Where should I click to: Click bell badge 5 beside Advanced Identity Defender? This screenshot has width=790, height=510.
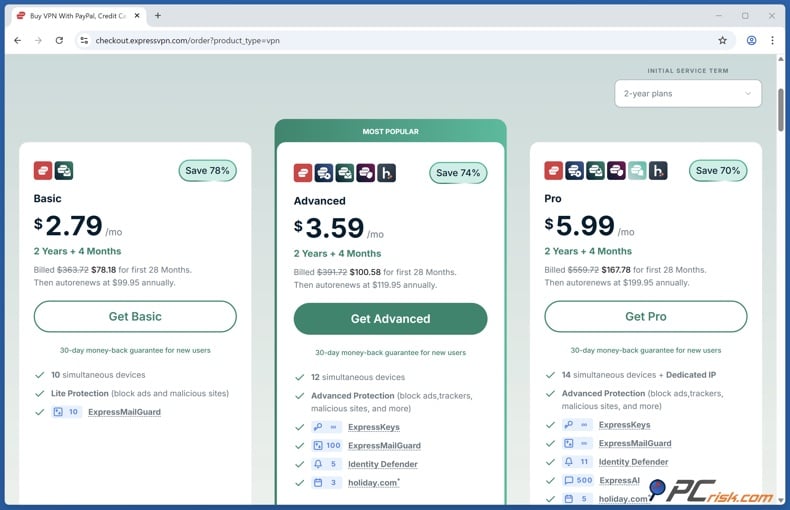click(326, 464)
